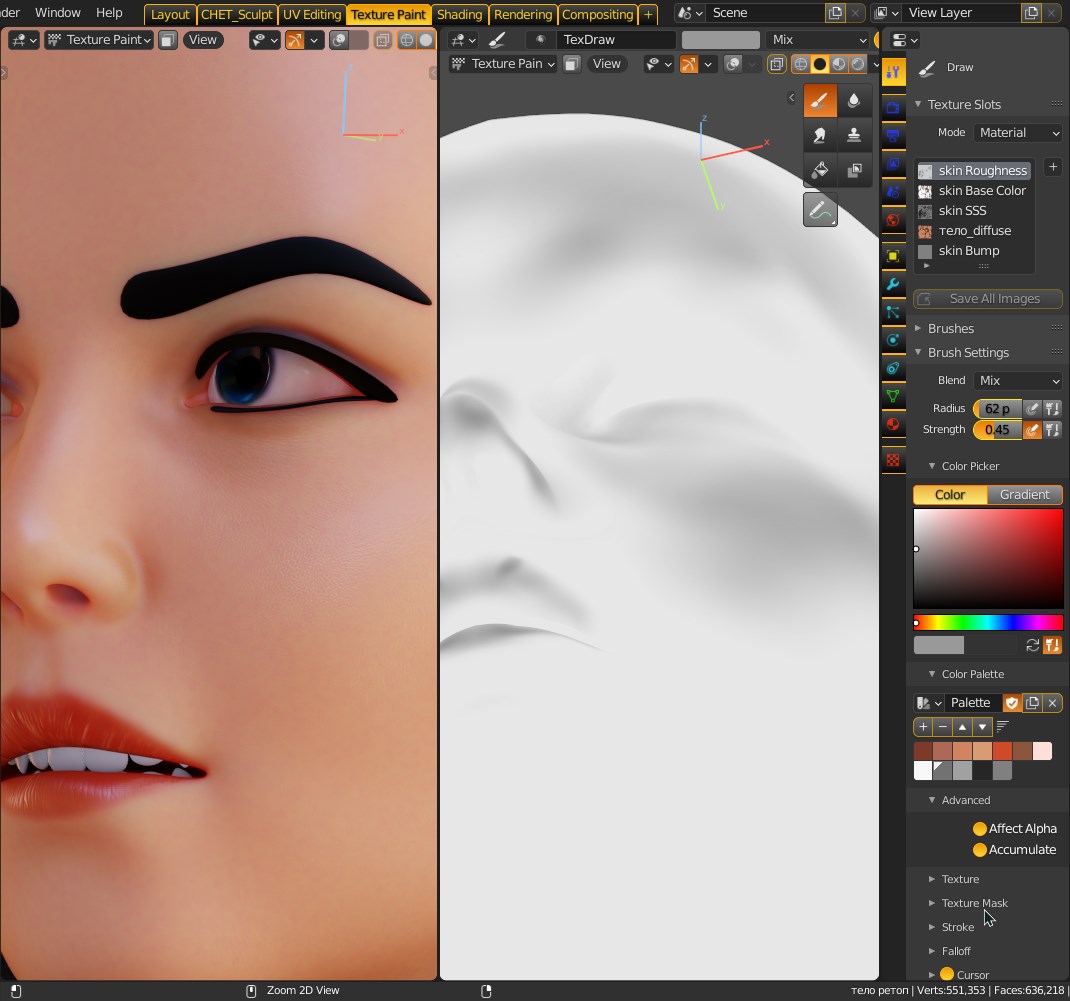The image size is (1070, 1001).
Task: Switch to the Layout workspace tab
Action: click(x=170, y=14)
